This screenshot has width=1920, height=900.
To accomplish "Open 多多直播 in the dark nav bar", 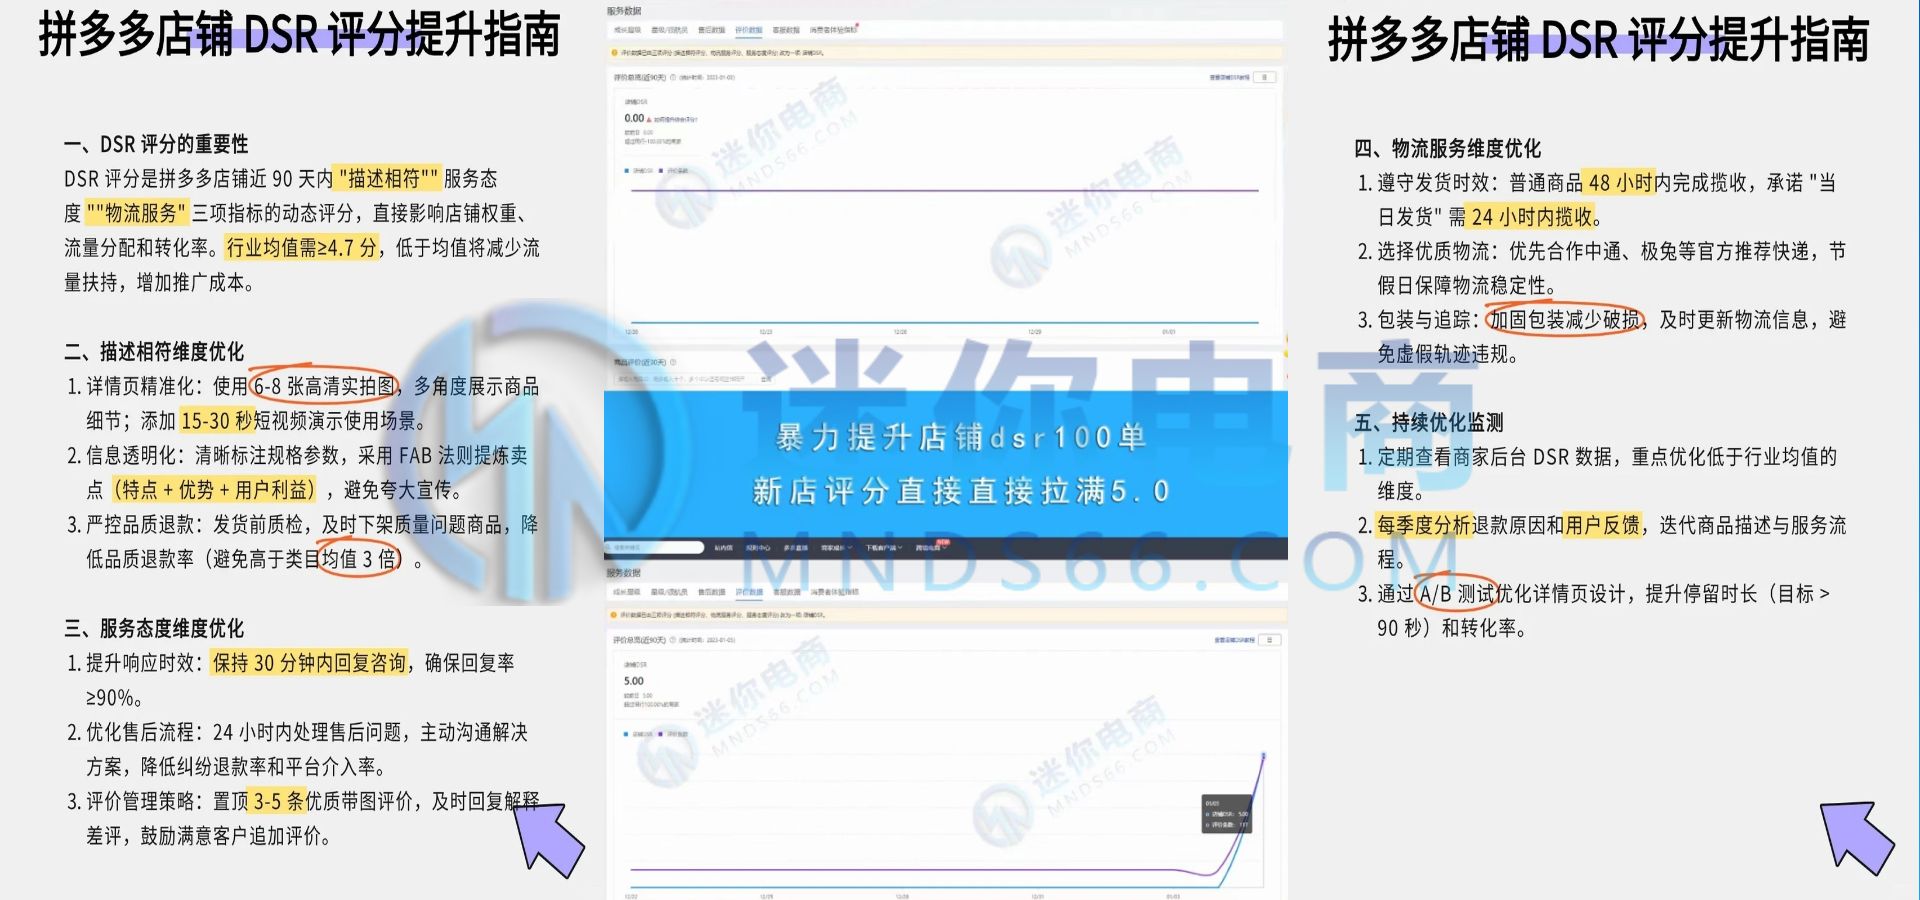I will click(x=795, y=548).
